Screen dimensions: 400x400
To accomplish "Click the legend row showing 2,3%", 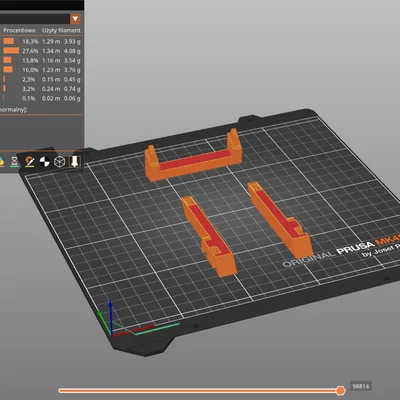I will [41, 79].
